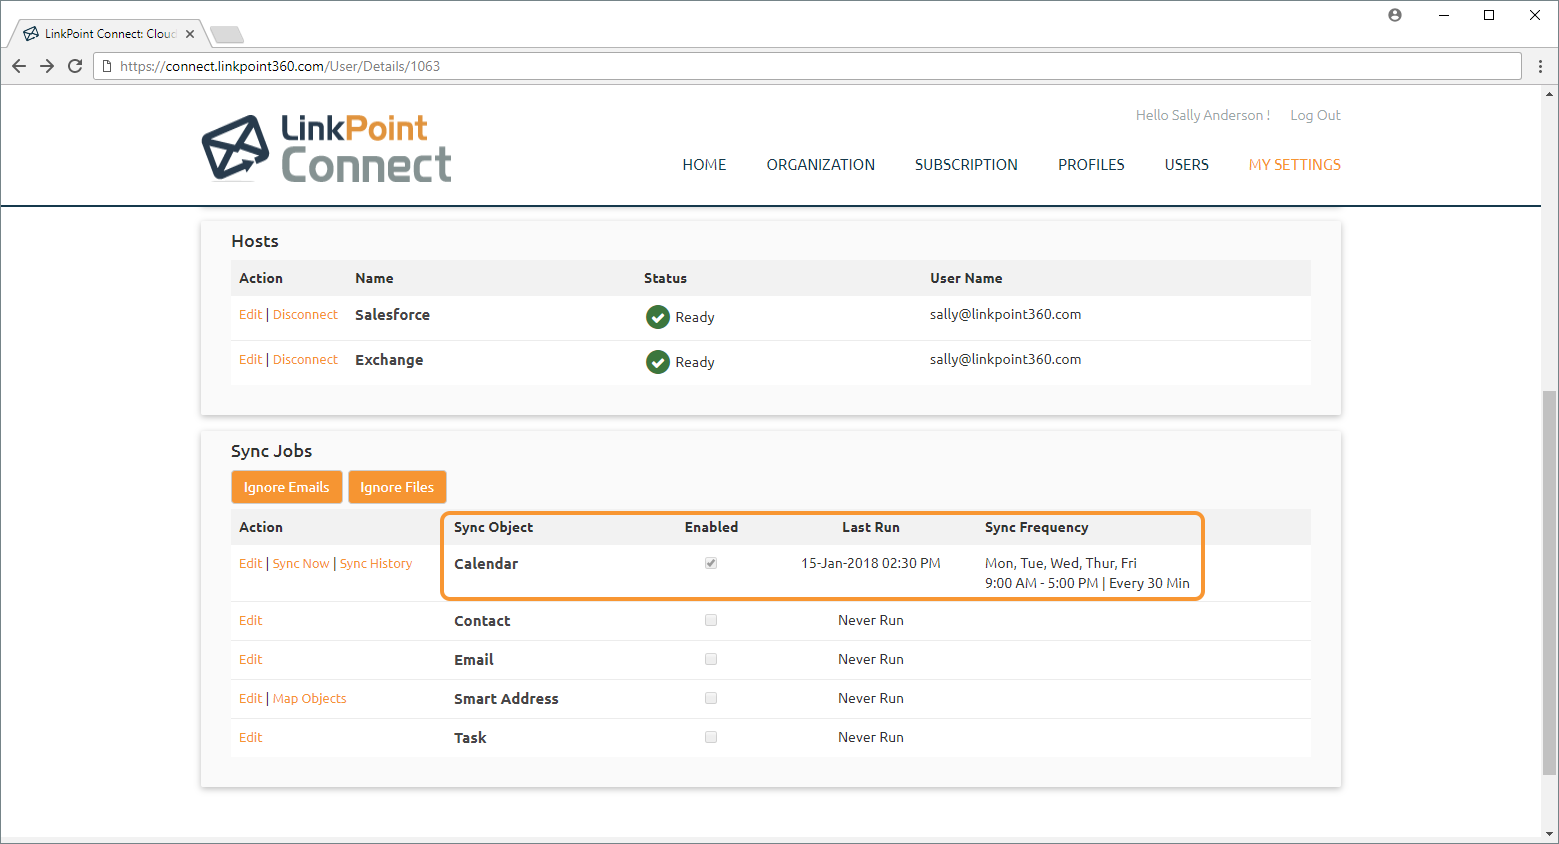Click the Smart Address sync object name
1559x844 pixels.
506,698
